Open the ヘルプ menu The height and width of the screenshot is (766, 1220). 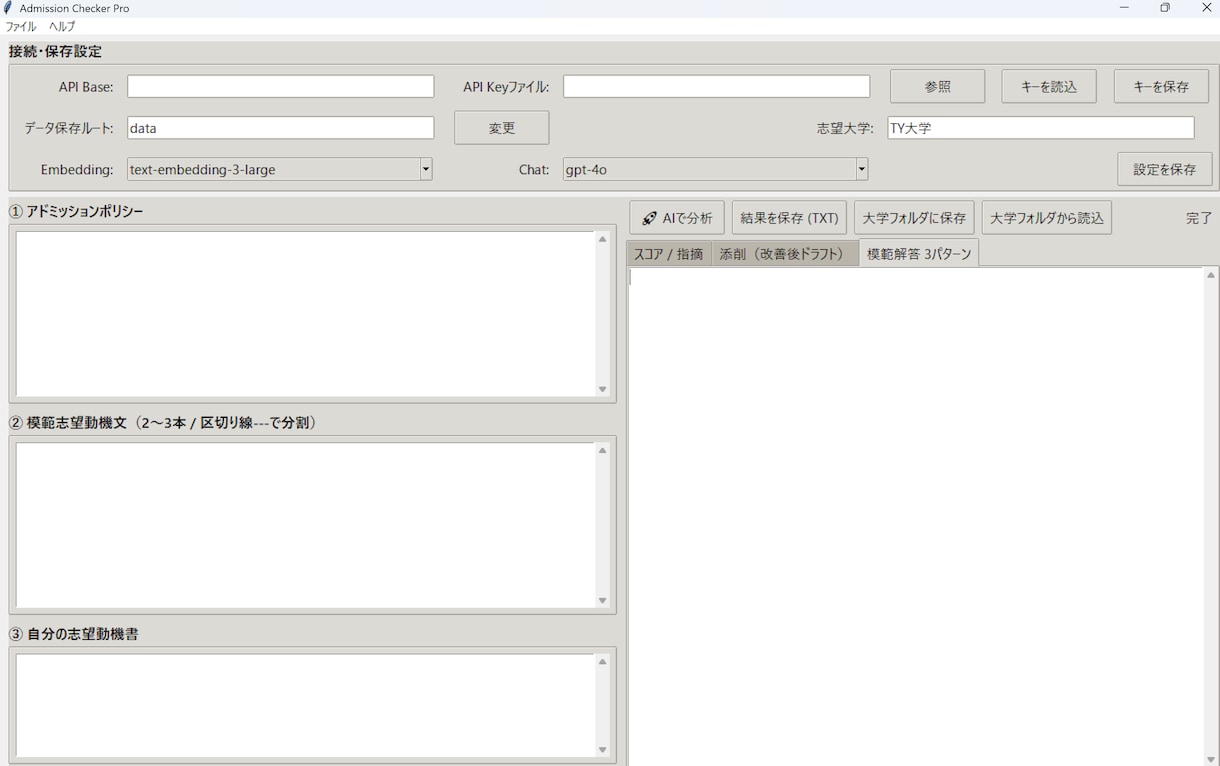[x=62, y=27]
